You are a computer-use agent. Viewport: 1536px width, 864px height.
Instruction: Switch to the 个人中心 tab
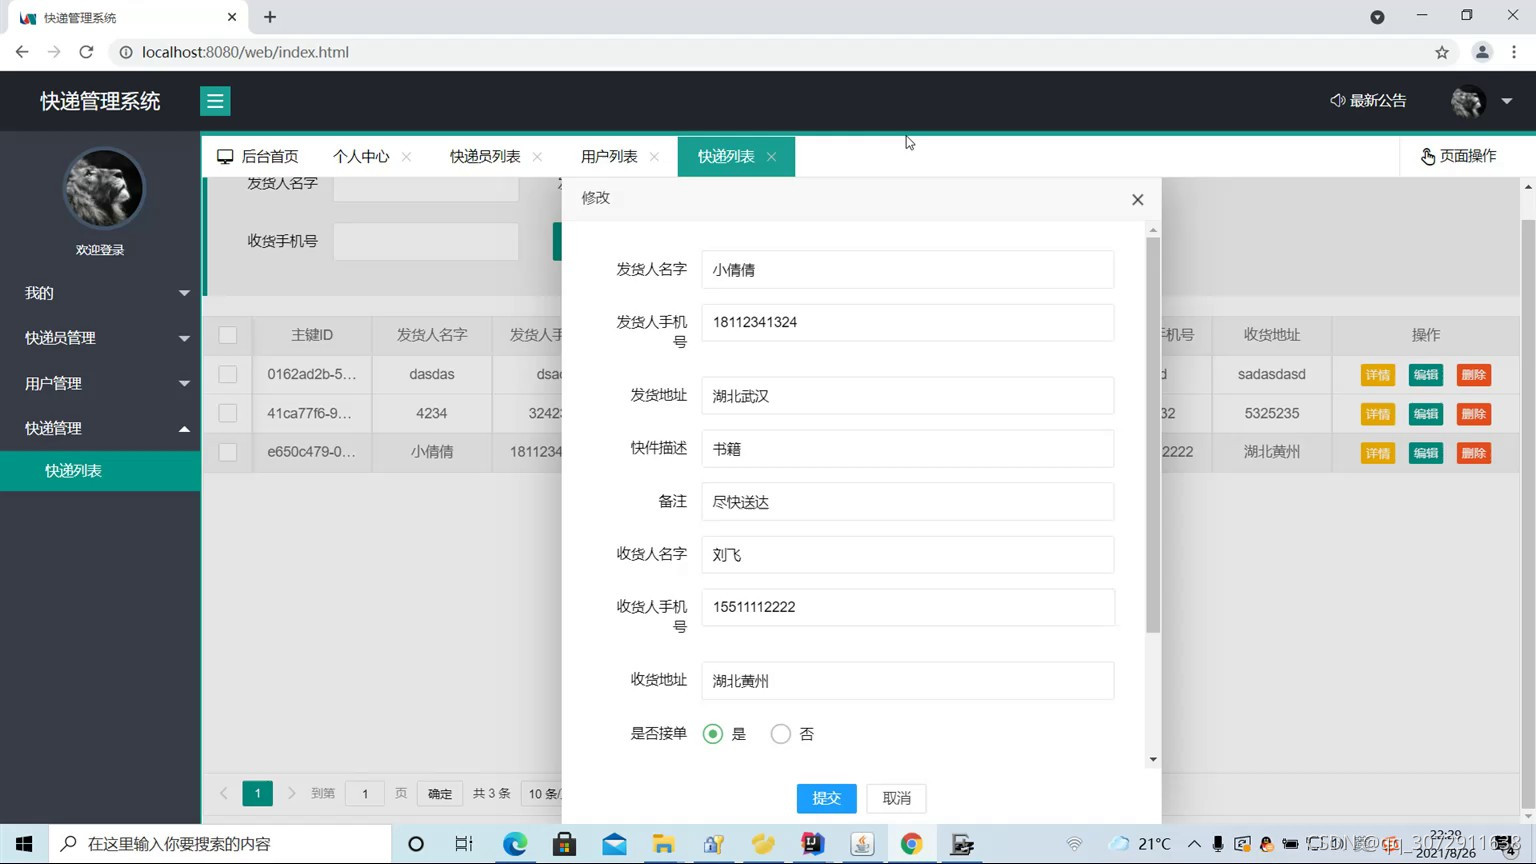point(361,157)
